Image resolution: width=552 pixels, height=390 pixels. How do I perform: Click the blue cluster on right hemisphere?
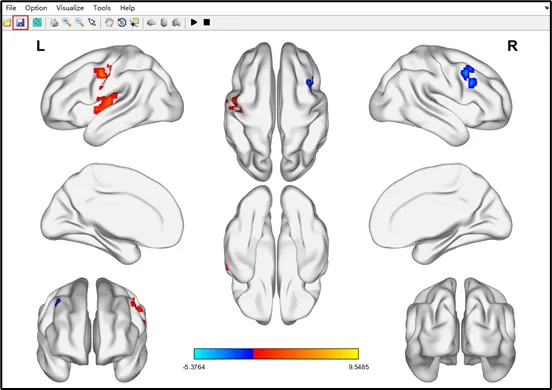pos(469,76)
